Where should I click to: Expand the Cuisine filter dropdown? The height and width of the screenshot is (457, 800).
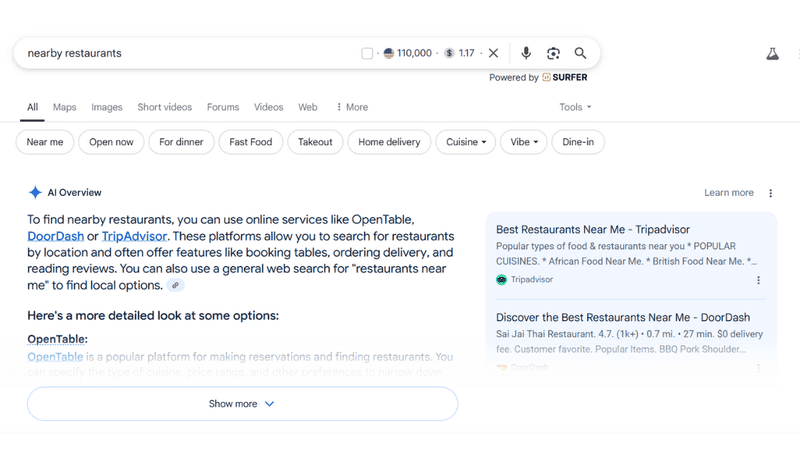[x=466, y=142]
